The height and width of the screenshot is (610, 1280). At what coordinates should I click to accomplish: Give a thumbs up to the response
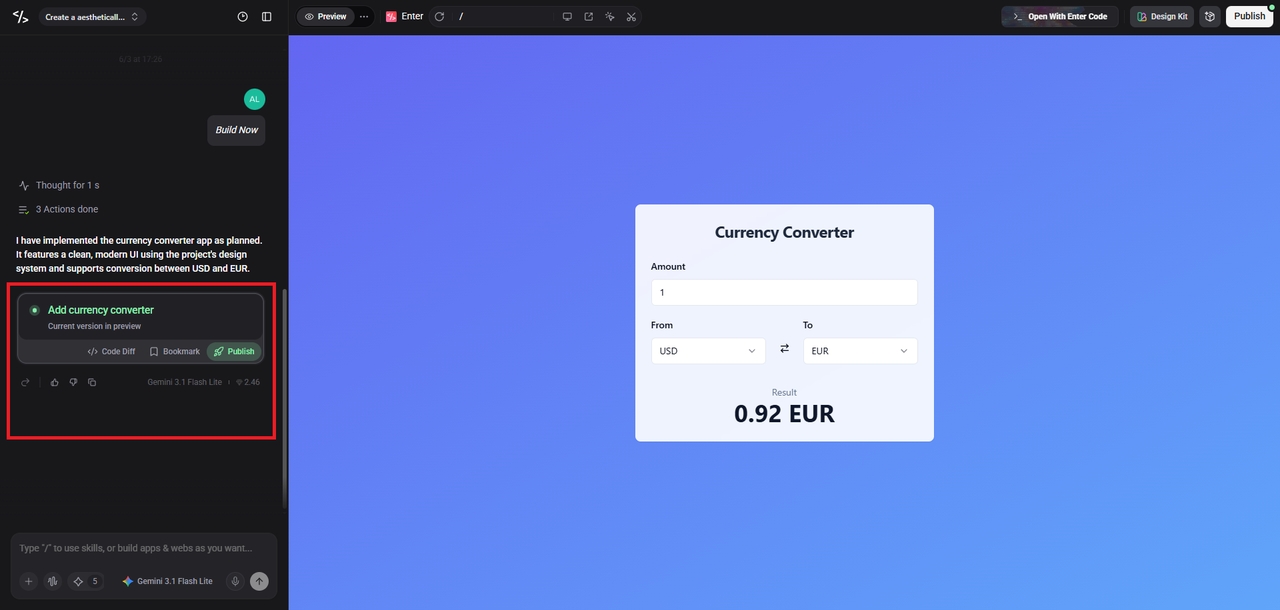(55, 382)
